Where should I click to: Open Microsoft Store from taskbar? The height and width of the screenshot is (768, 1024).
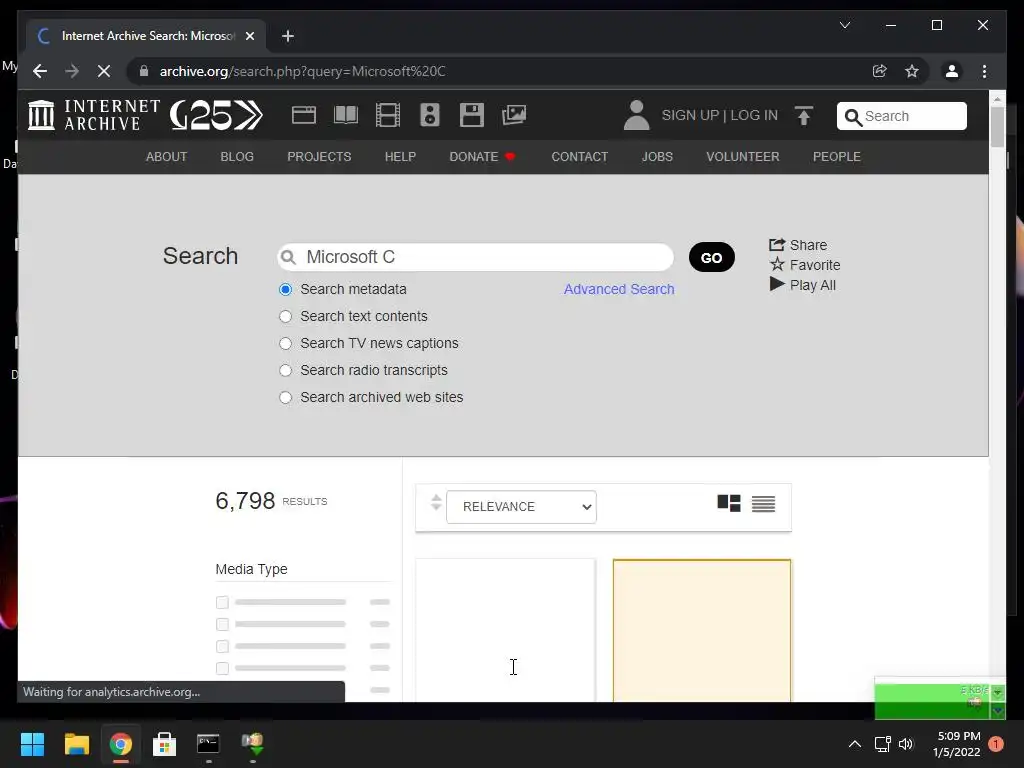click(165, 744)
